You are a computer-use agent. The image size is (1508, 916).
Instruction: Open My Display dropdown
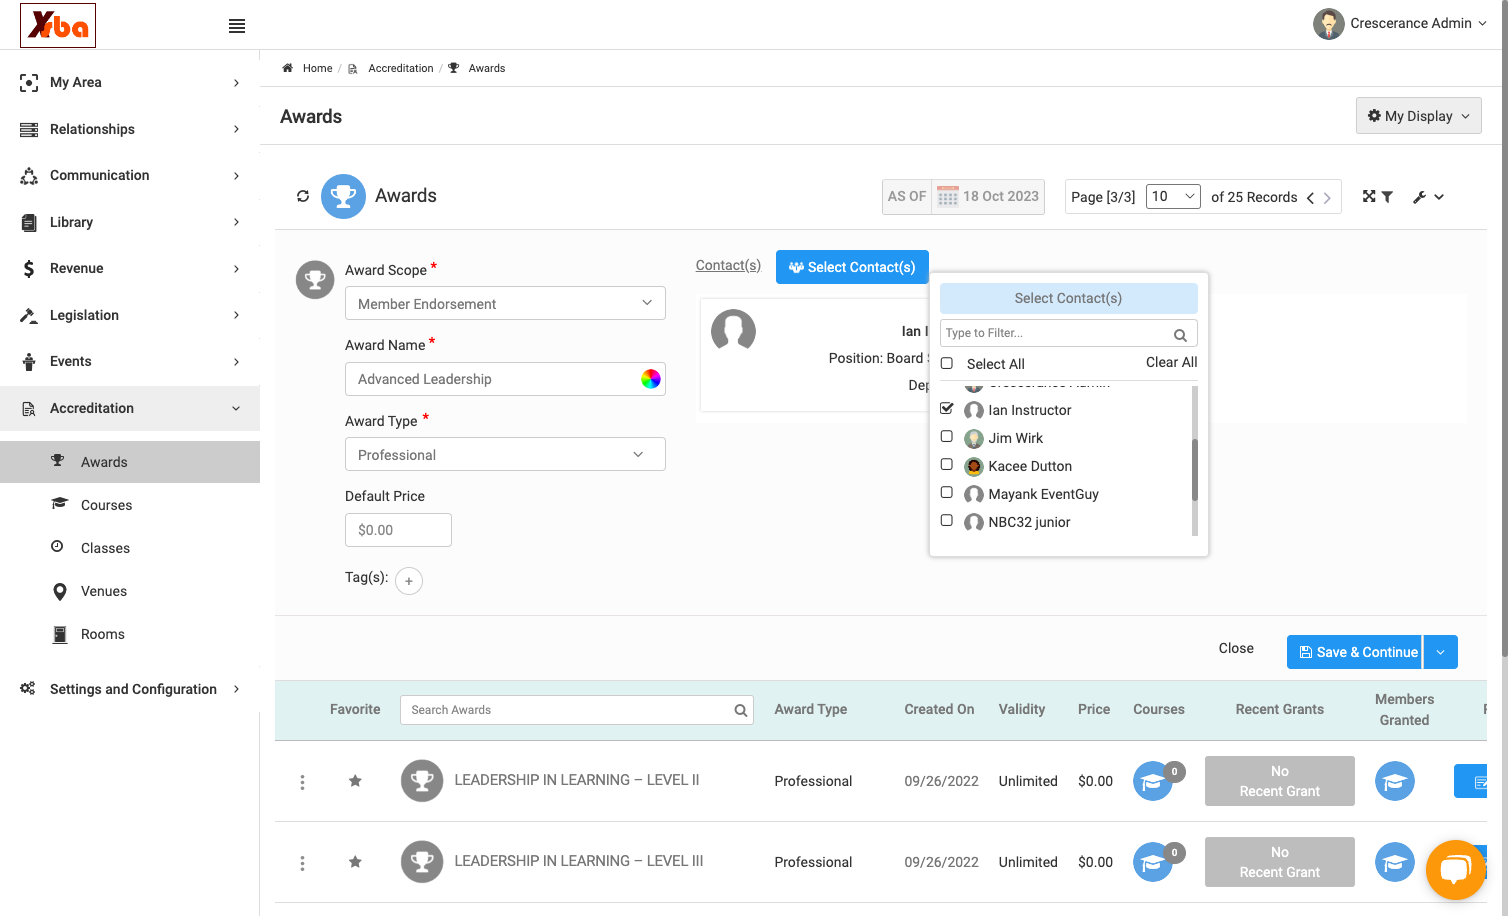tap(1418, 116)
